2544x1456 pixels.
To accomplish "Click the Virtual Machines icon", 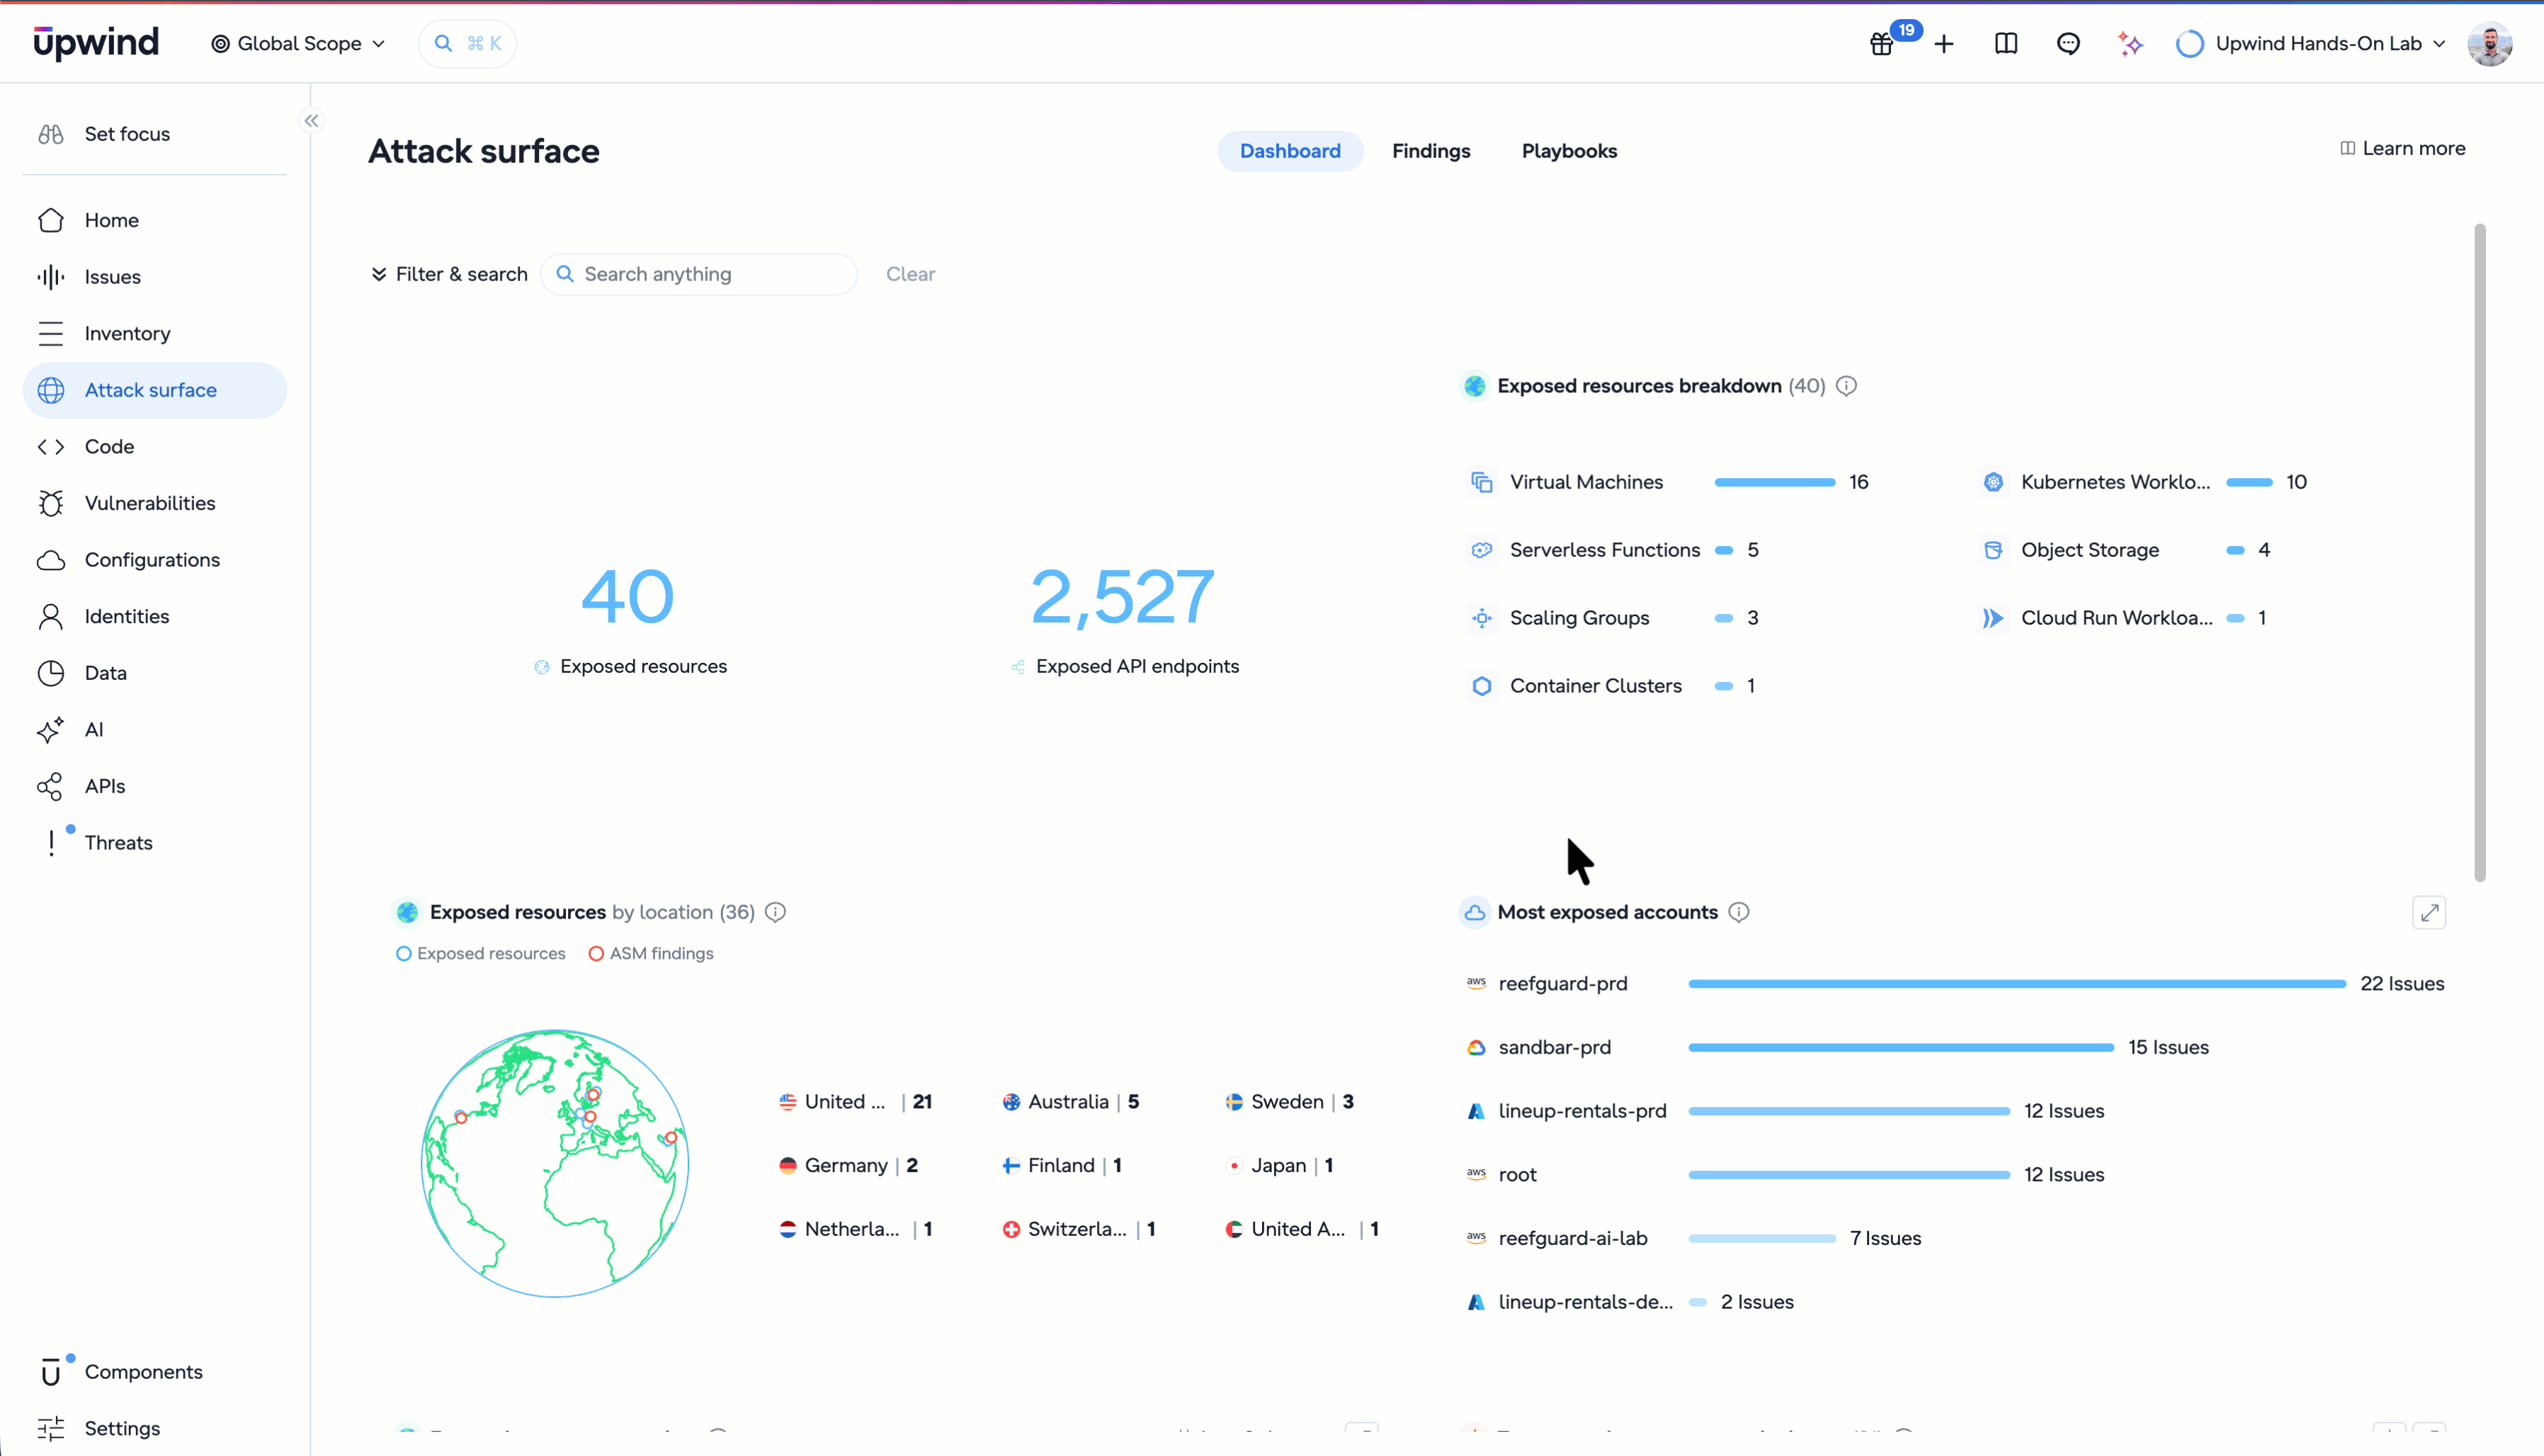I will click(x=1482, y=482).
